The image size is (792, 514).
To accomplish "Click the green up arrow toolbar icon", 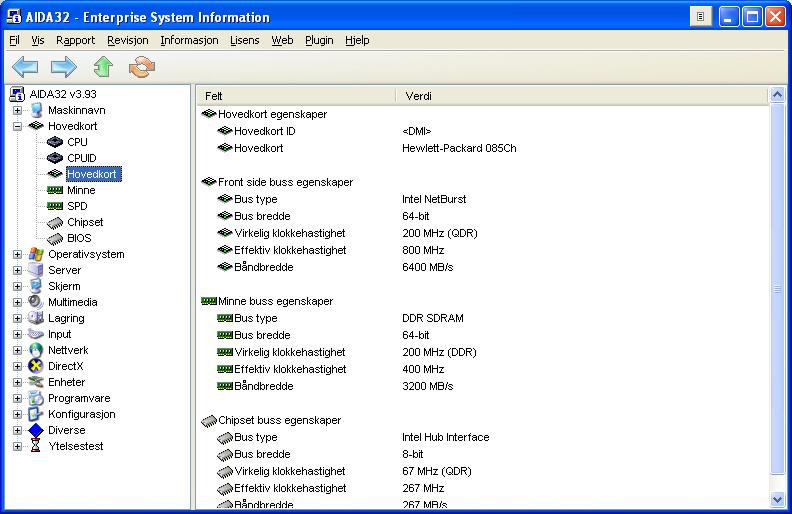I will 103,67.
